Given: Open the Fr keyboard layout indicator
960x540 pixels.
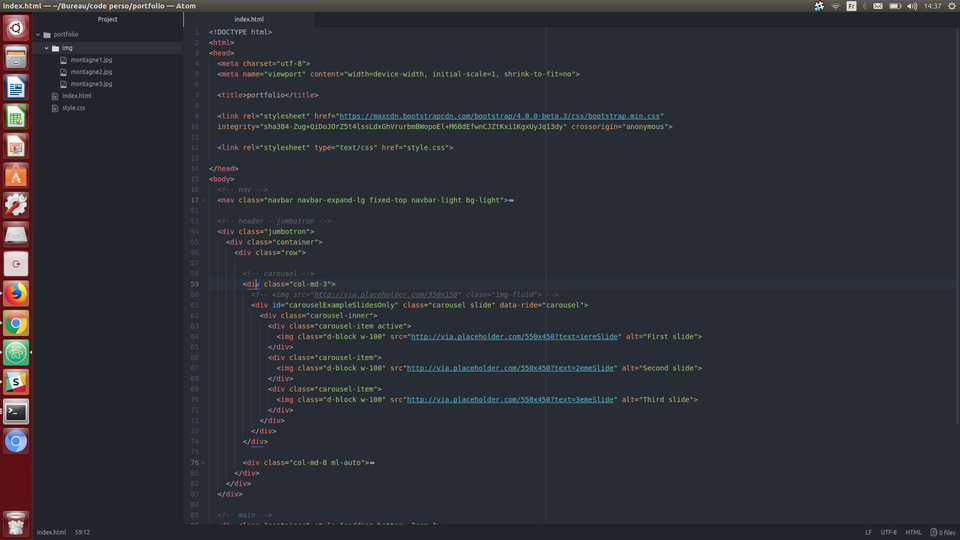Looking at the screenshot, I should click(851, 6).
